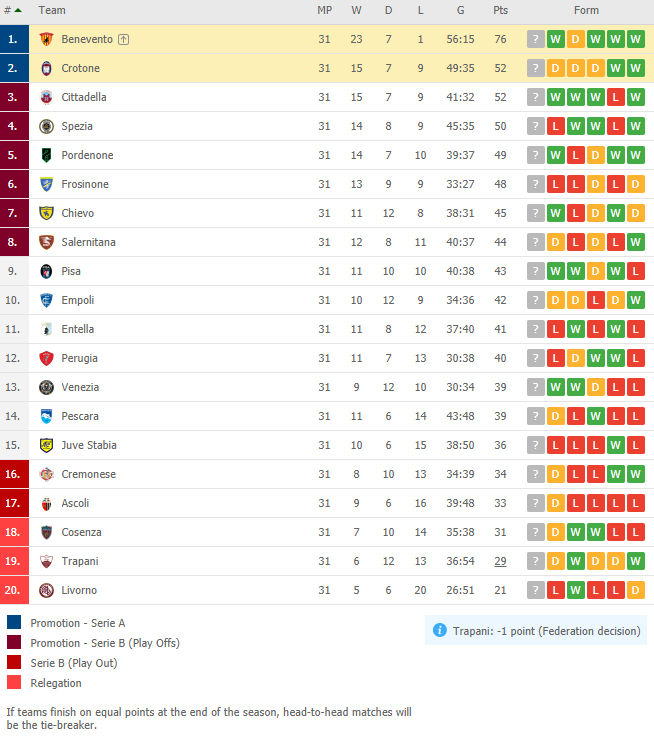Viewport: 654px width, 738px height.
Task: Click Livorno's latest D form badge
Action: pos(636,590)
